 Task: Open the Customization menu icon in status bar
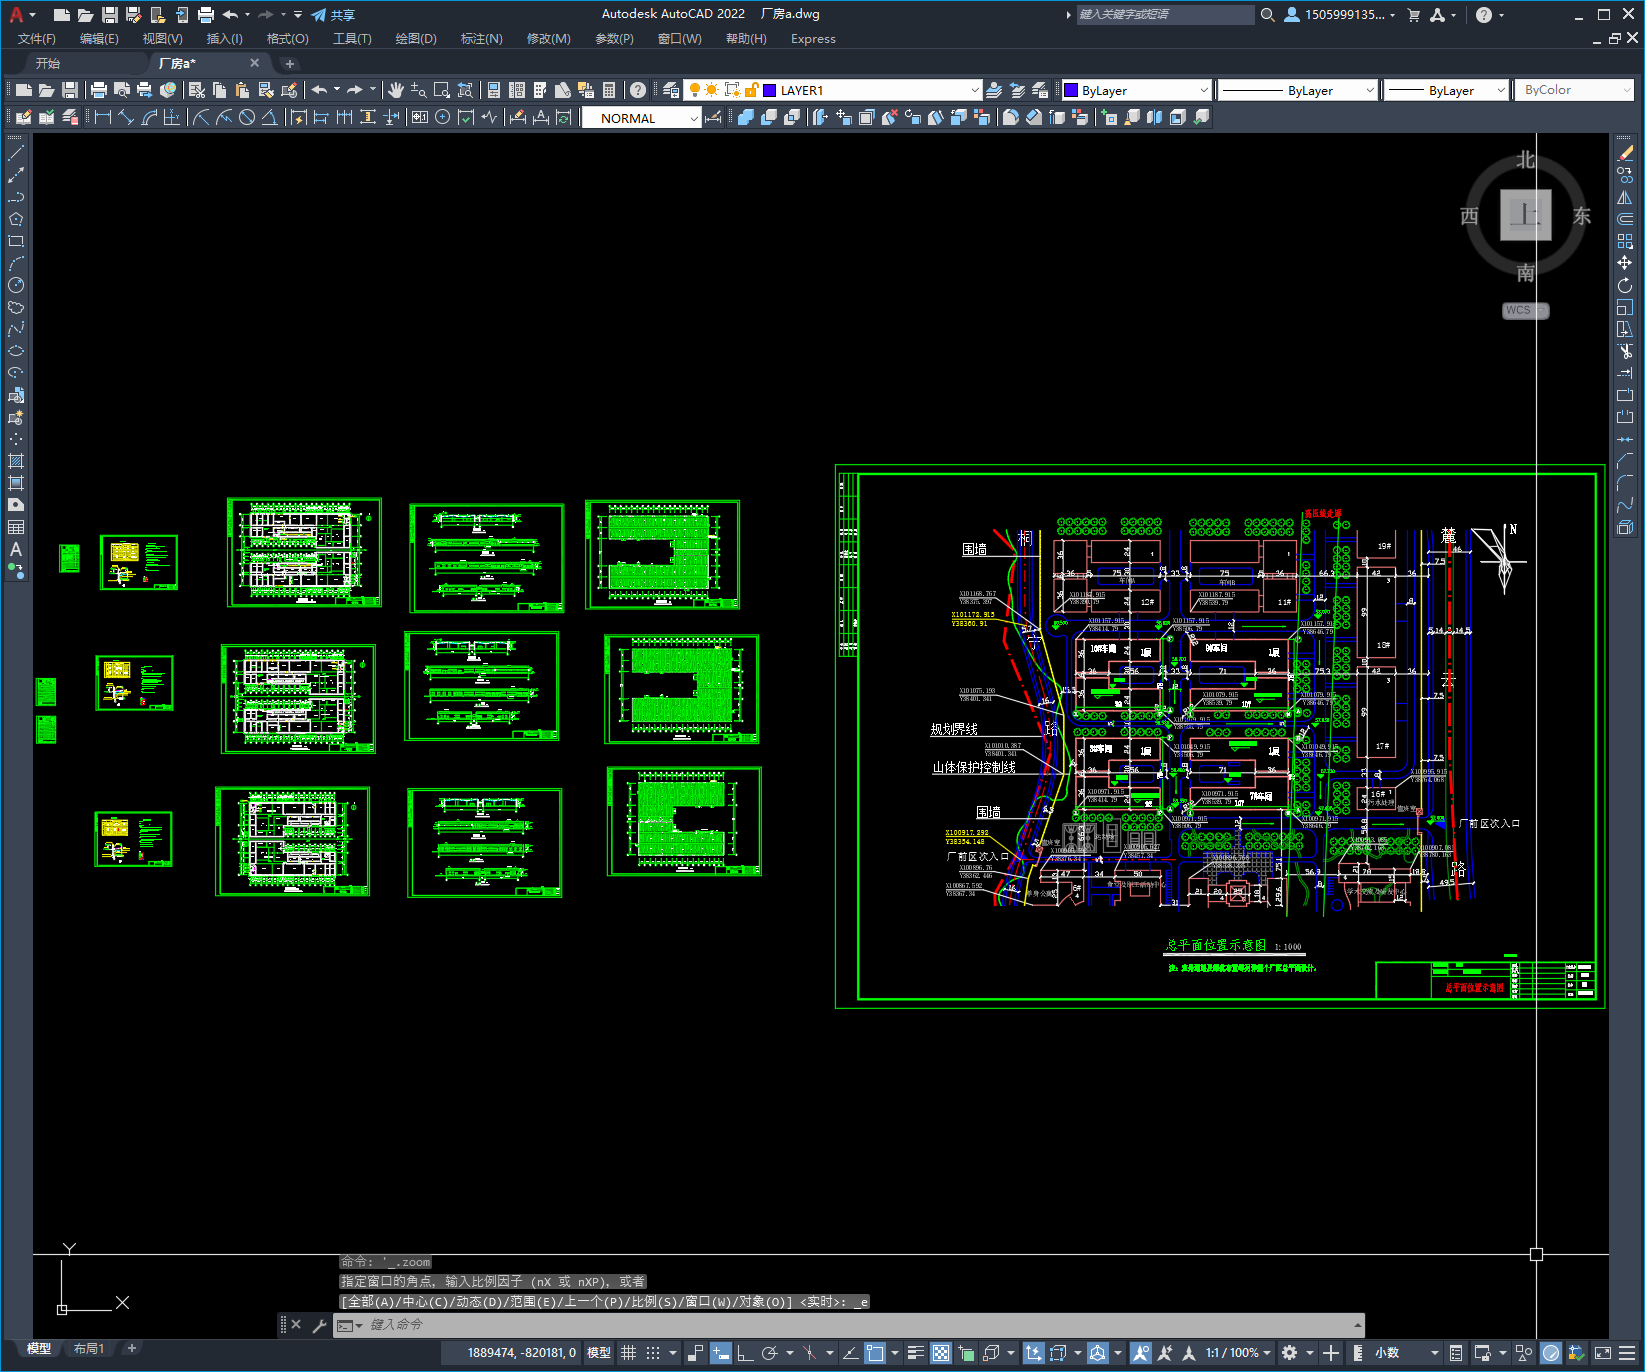(x=1628, y=1353)
